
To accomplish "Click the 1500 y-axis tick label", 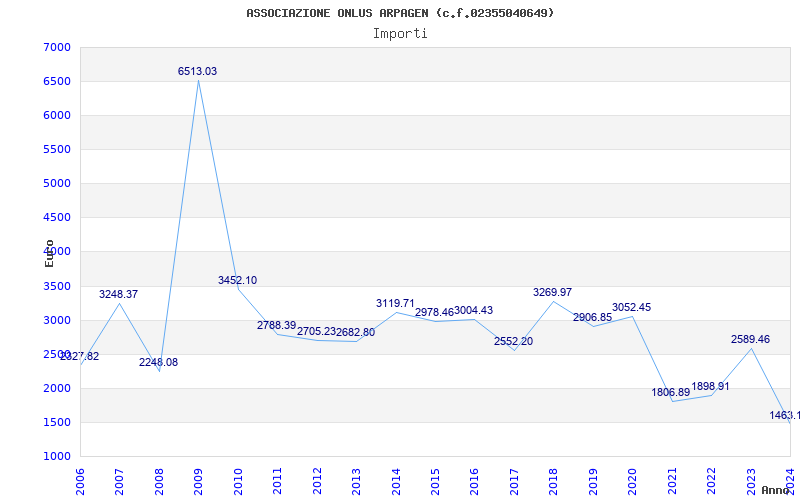I will coord(57,422).
